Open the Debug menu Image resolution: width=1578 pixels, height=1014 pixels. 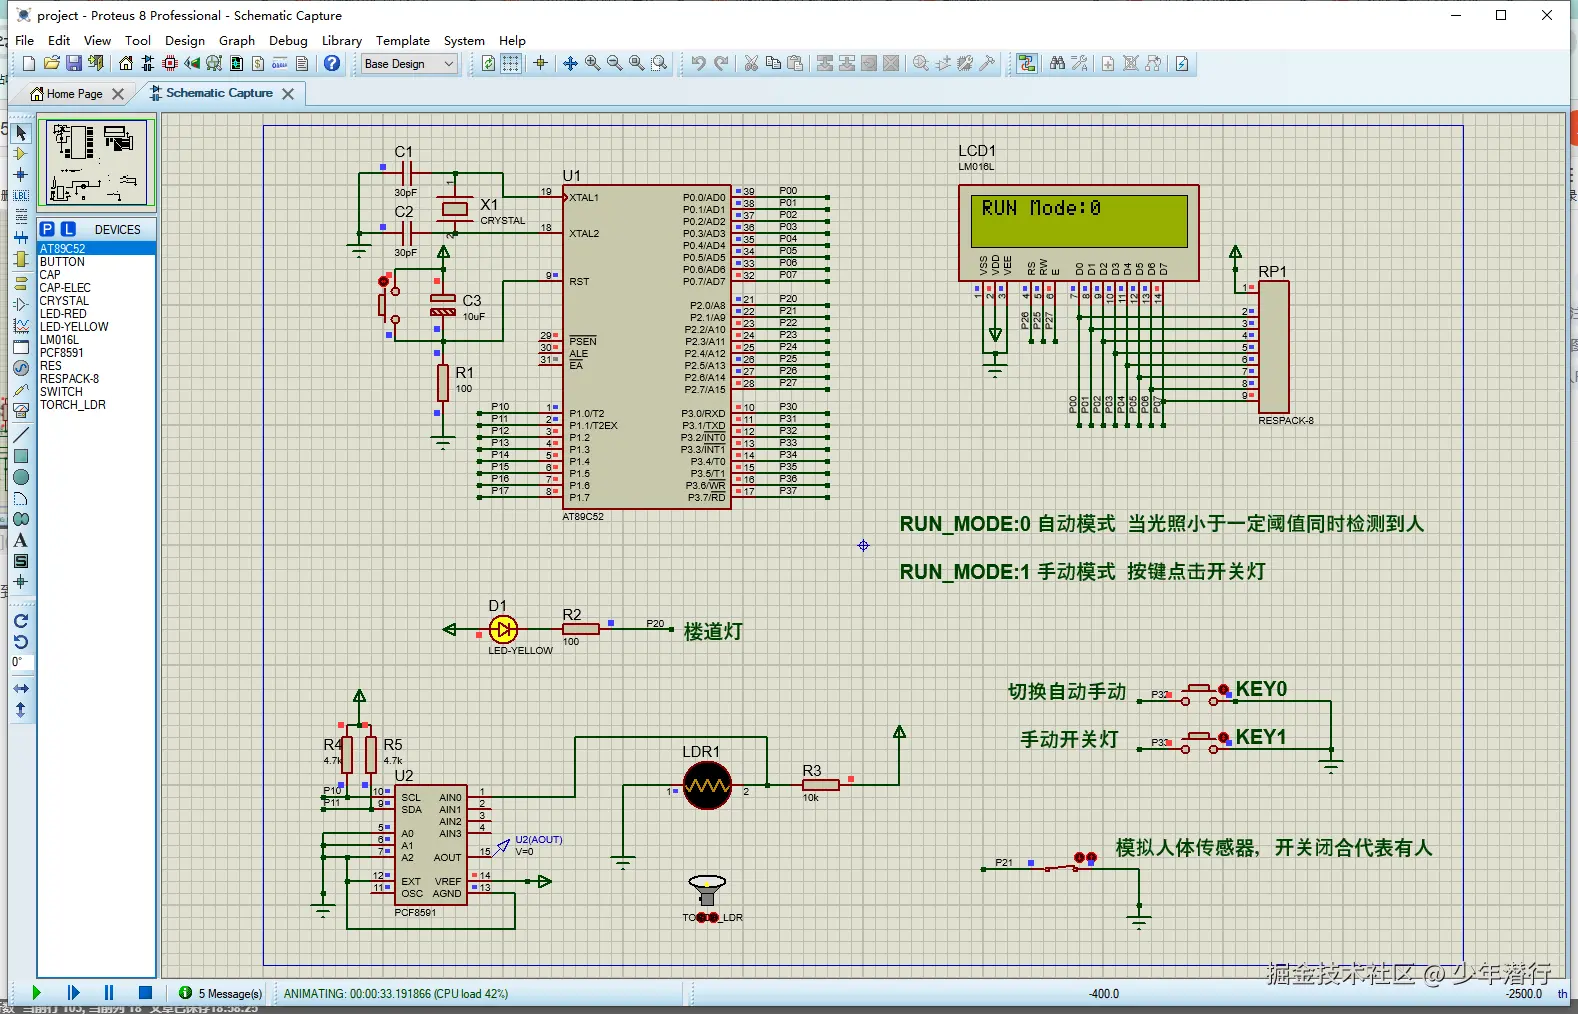click(288, 41)
